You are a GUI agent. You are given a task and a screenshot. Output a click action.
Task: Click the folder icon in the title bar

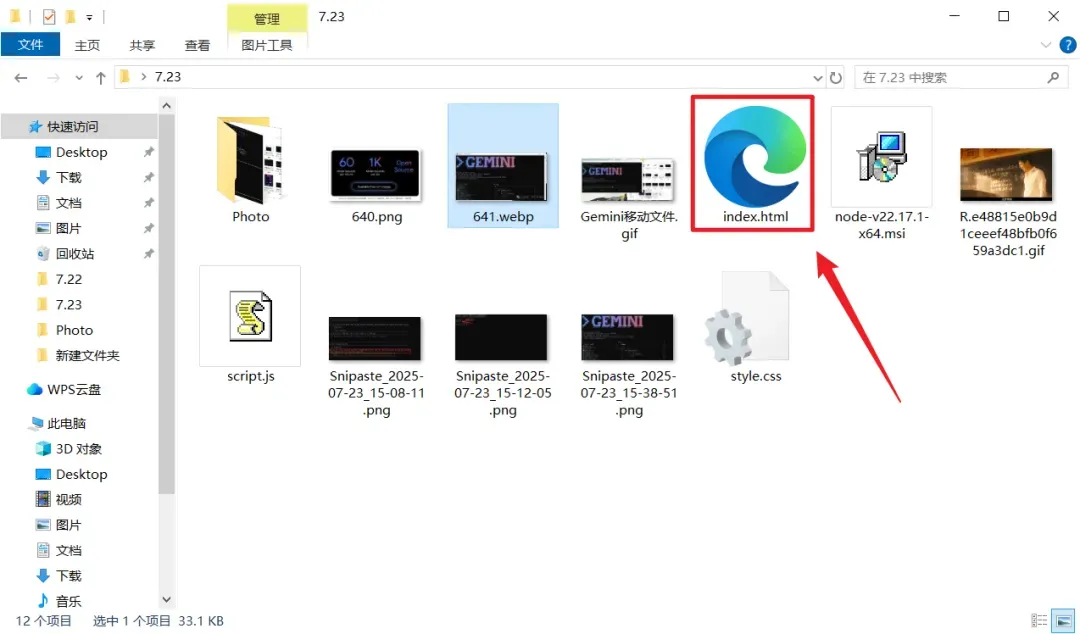15,16
